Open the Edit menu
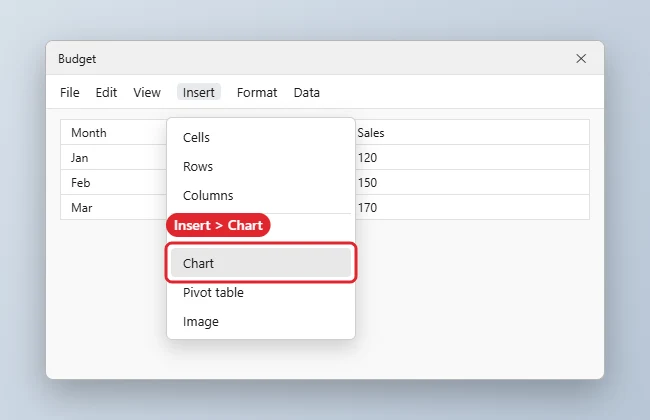This screenshot has width=650, height=420. 106,92
